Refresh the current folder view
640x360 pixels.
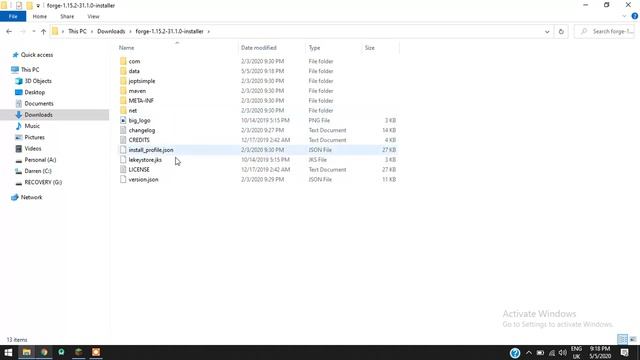pos(561,31)
